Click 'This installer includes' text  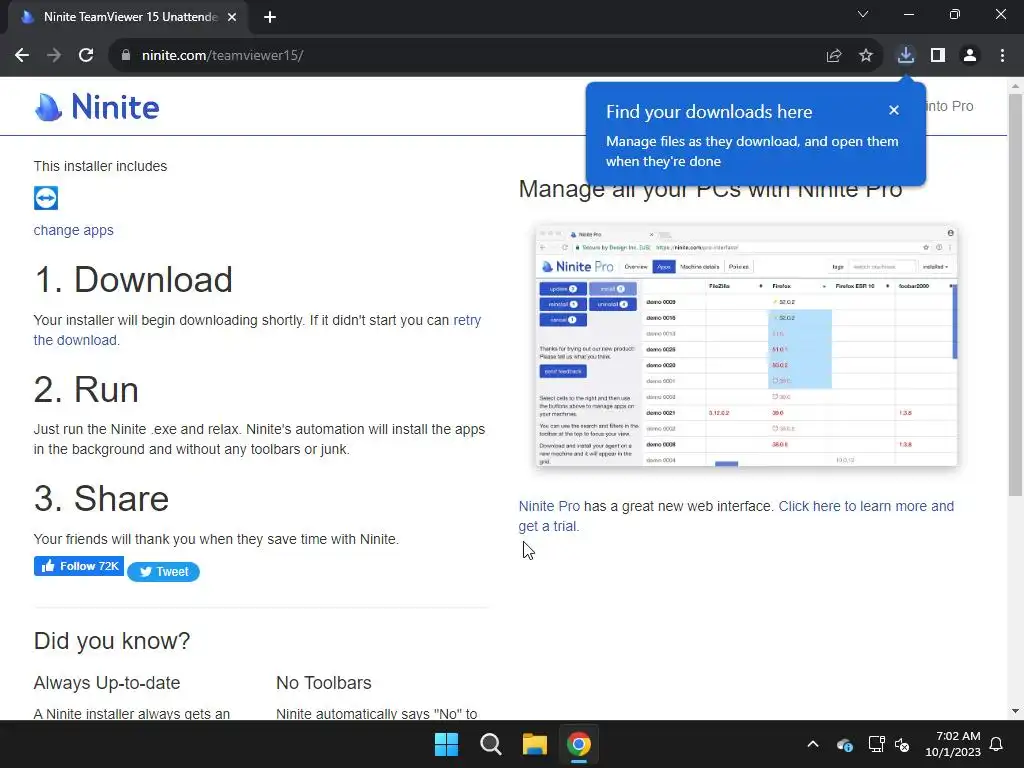coord(100,166)
